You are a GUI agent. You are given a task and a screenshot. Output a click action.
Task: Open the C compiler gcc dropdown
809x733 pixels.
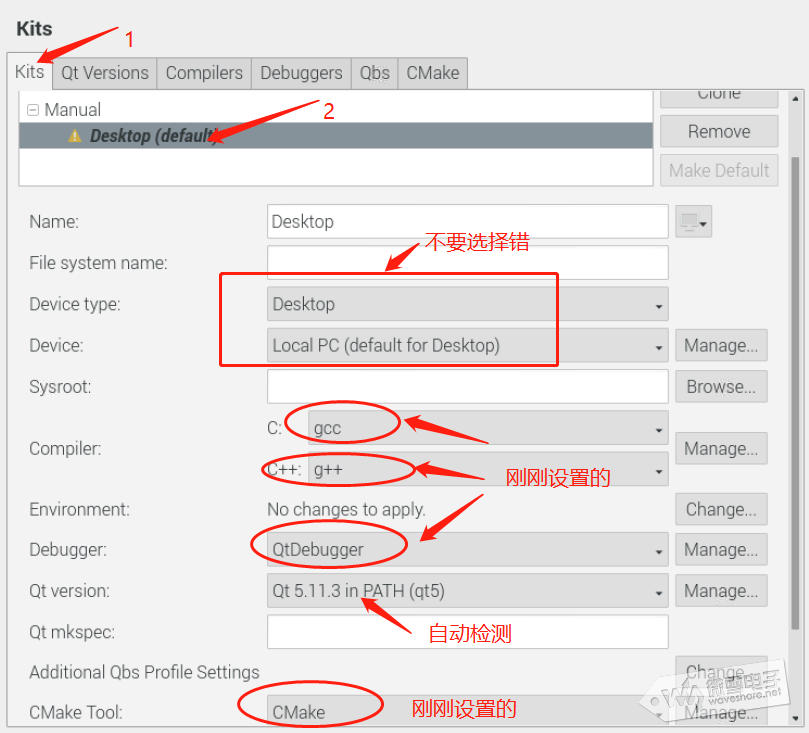pyautogui.click(x=487, y=428)
